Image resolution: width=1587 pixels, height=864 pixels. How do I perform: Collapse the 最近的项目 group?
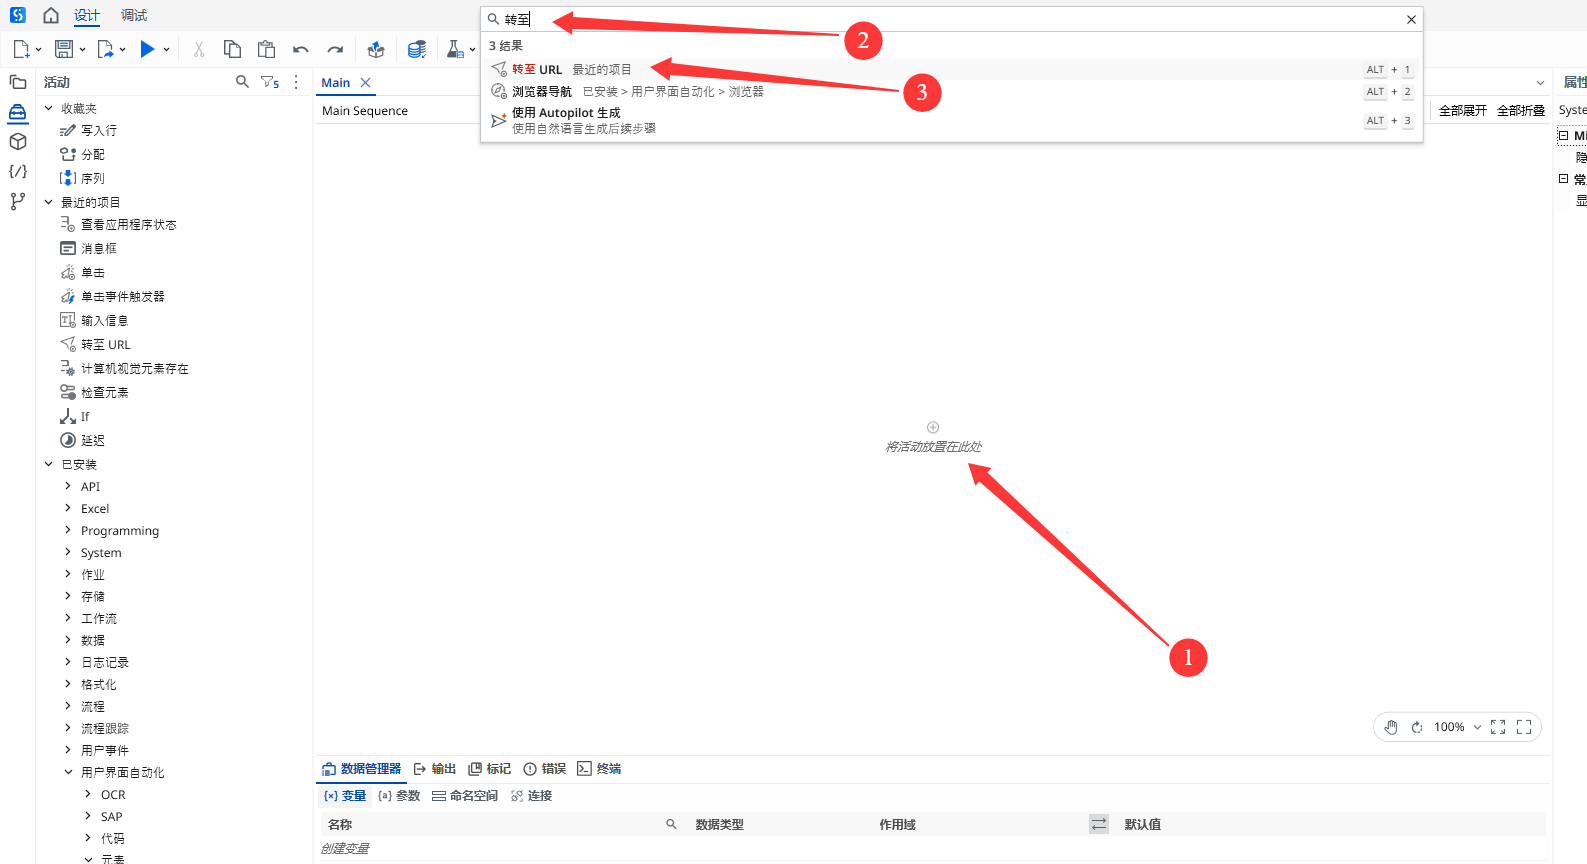(48, 202)
